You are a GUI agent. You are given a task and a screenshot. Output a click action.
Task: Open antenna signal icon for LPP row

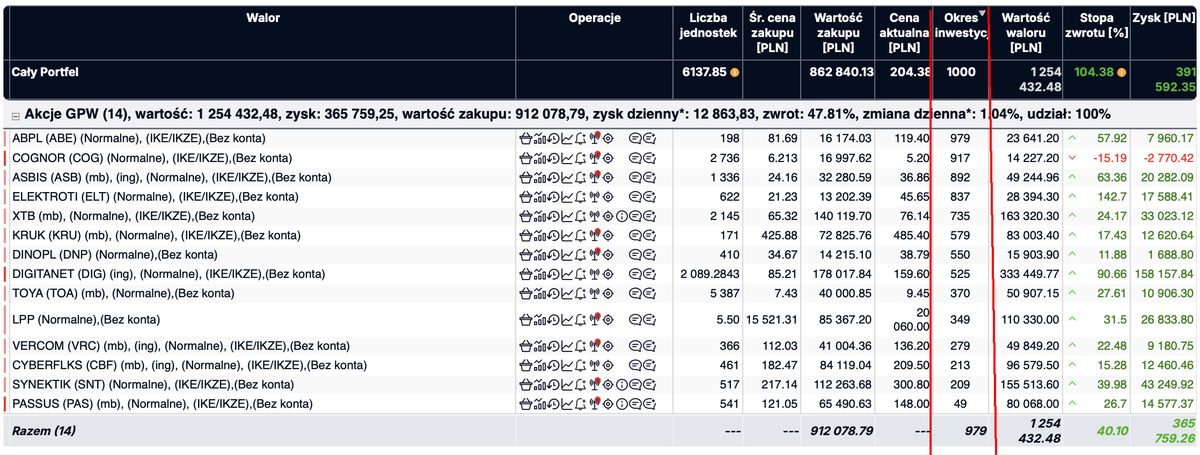pyautogui.click(x=594, y=319)
